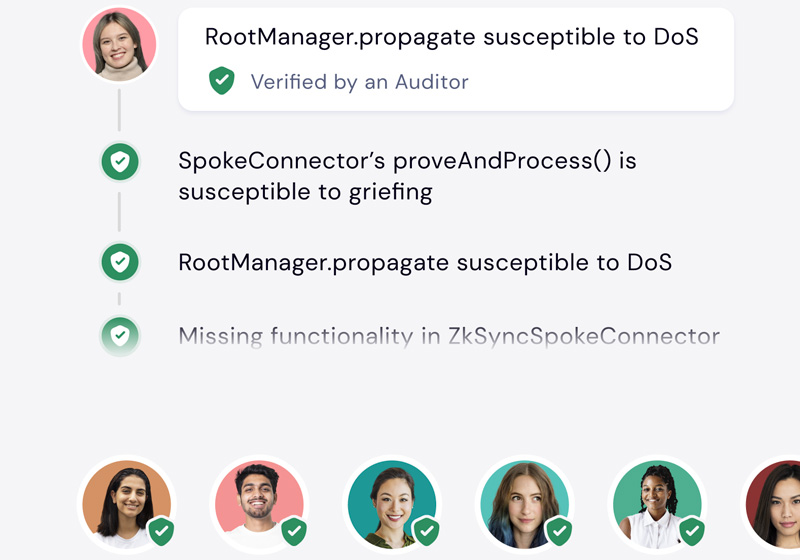
Task: Click the green shield beside Verified by an Auditor
Action: tap(221, 81)
